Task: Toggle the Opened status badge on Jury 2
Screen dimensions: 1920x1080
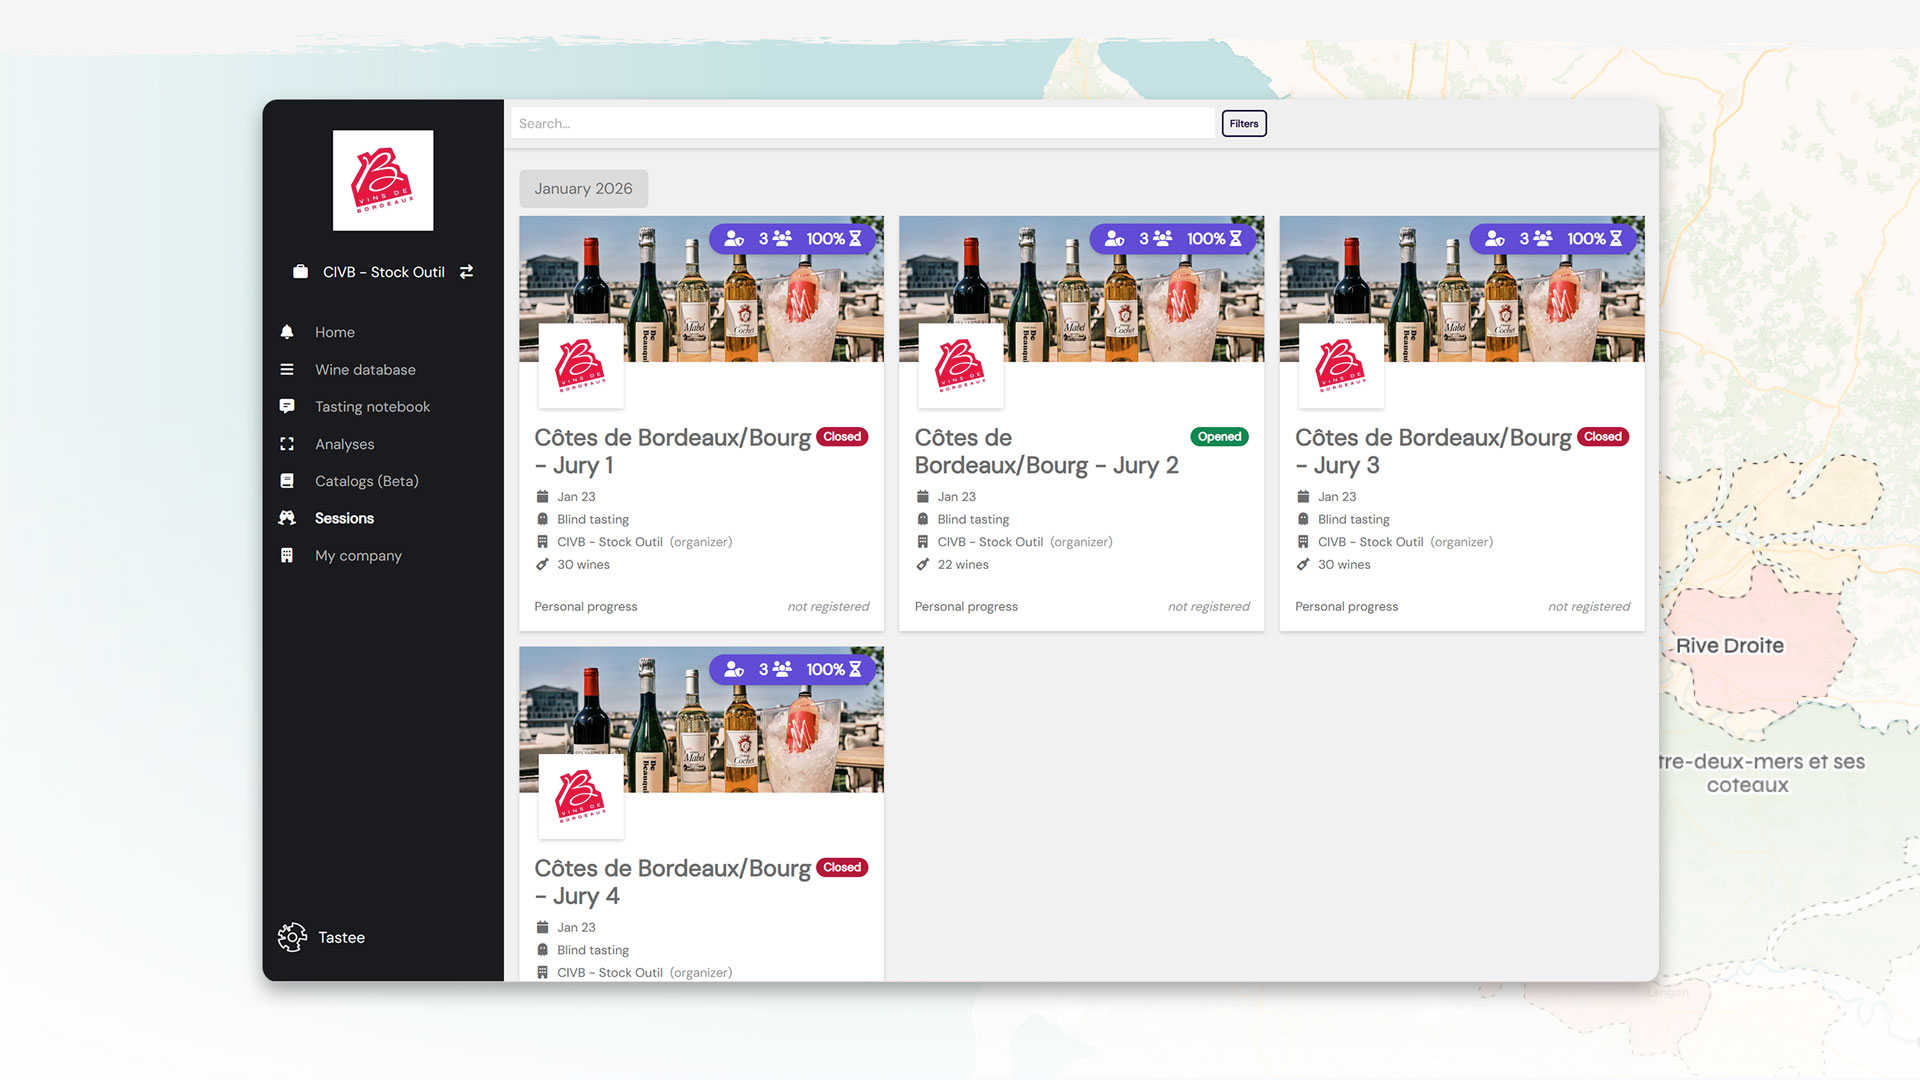Action: [1219, 436]
